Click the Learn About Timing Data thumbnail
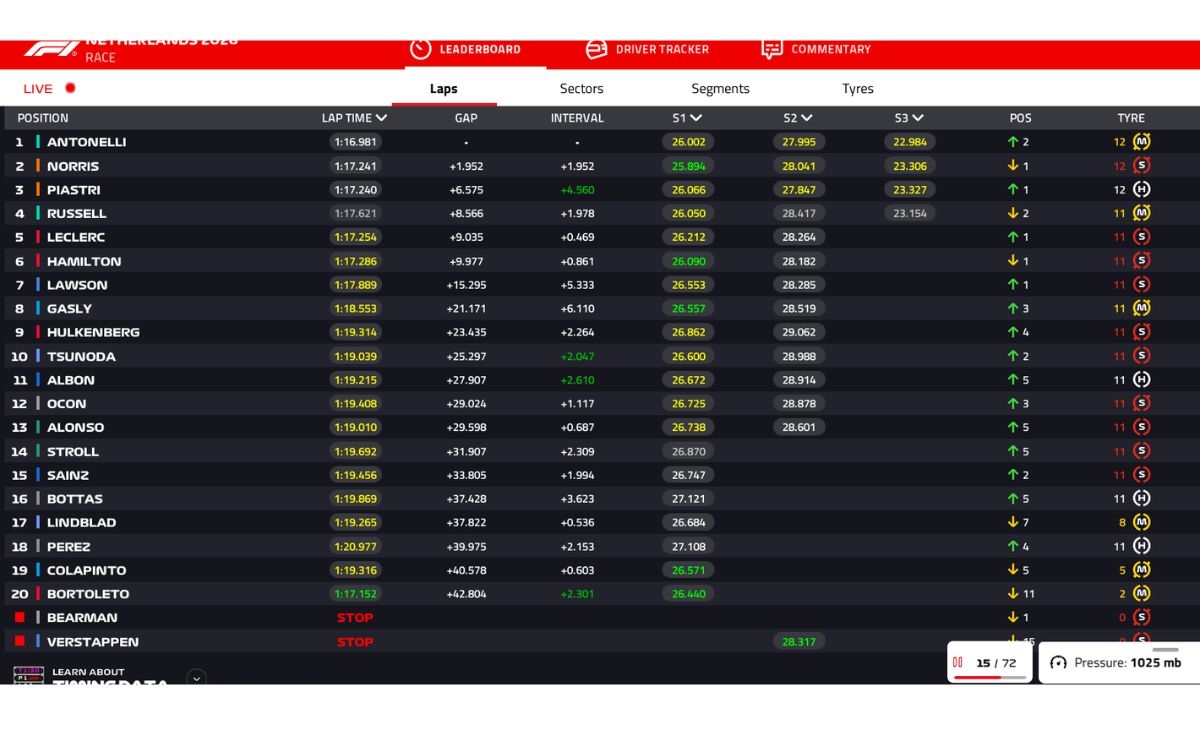 28,675
